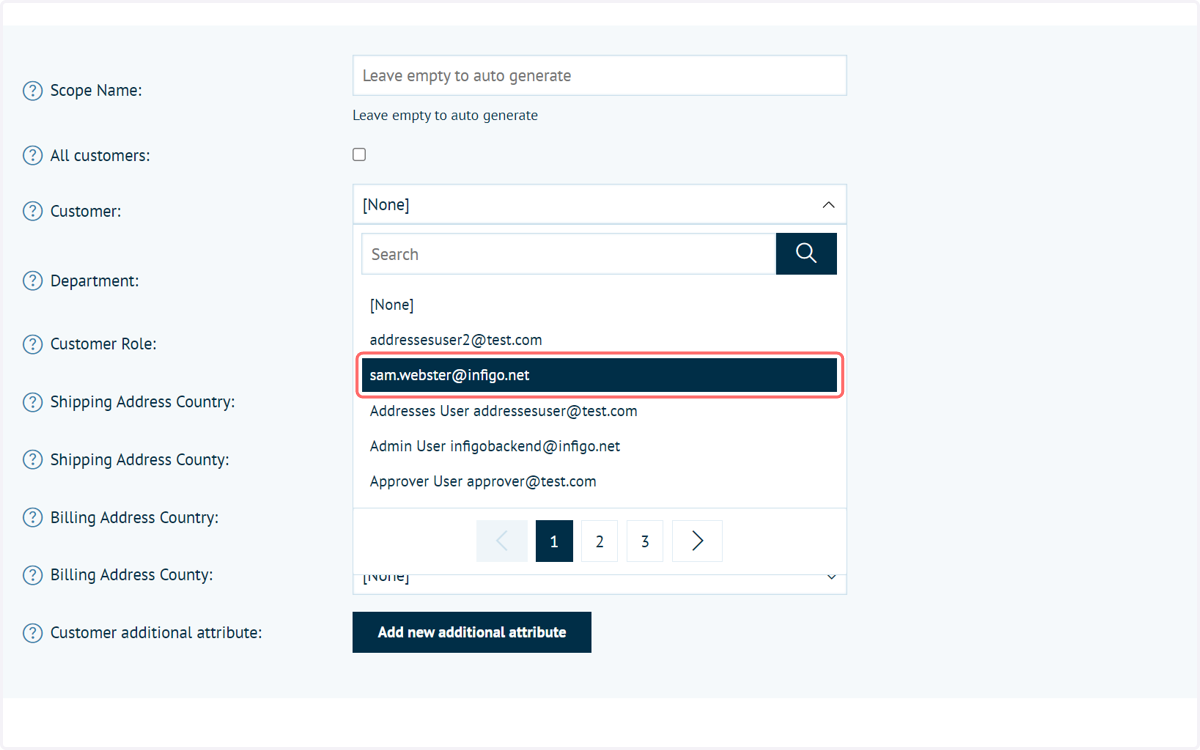1200x750 pixels.
Task: Click help icon beside Scope Name
Action: [33, 91]
